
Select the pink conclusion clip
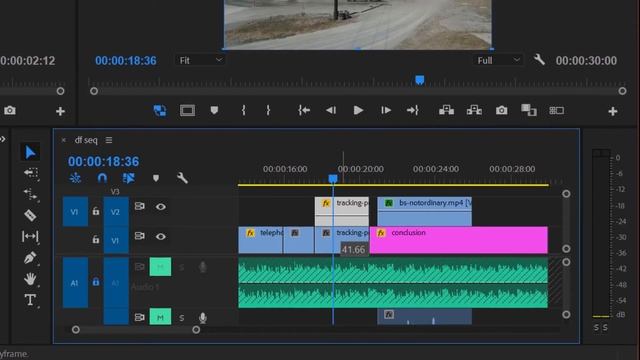point(458,240)
